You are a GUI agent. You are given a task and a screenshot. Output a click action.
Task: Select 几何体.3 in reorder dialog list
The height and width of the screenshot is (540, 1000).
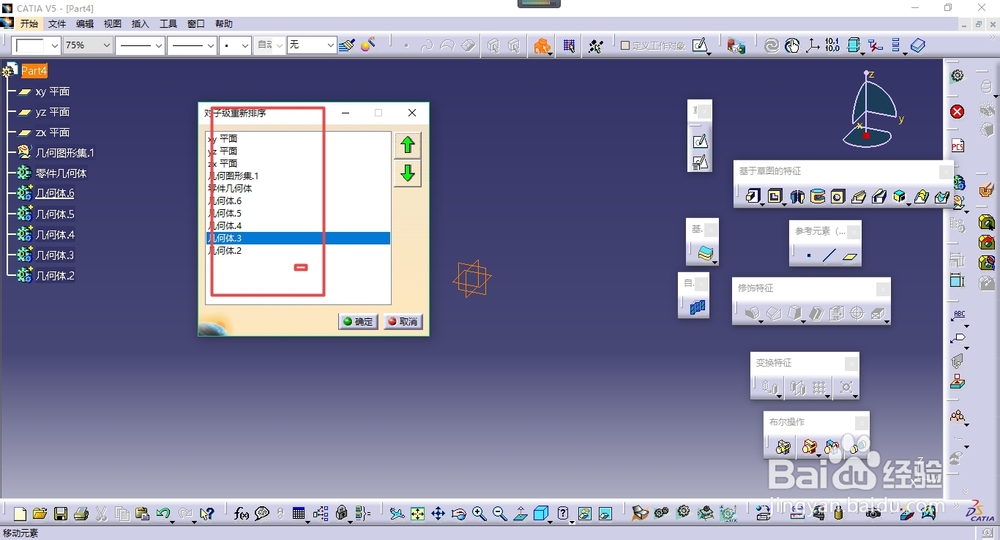point(298,238)
